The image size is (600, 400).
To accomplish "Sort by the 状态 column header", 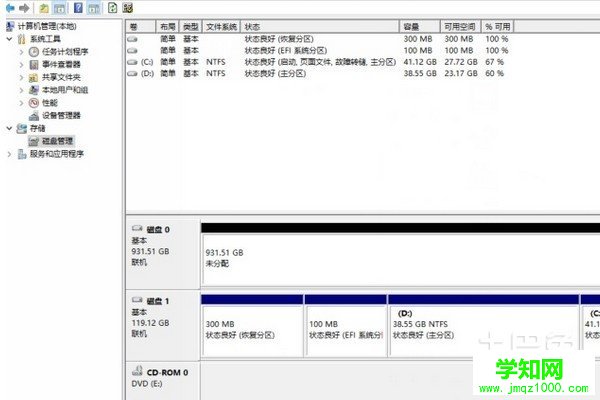I will click(320, 26).
